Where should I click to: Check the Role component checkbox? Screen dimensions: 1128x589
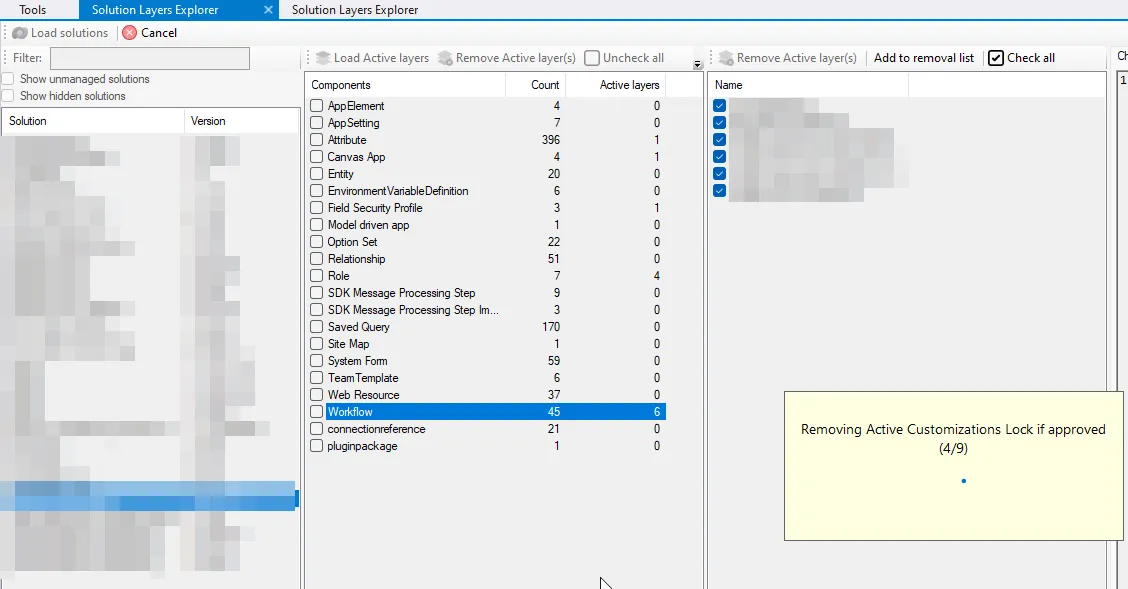click(317, 276)
